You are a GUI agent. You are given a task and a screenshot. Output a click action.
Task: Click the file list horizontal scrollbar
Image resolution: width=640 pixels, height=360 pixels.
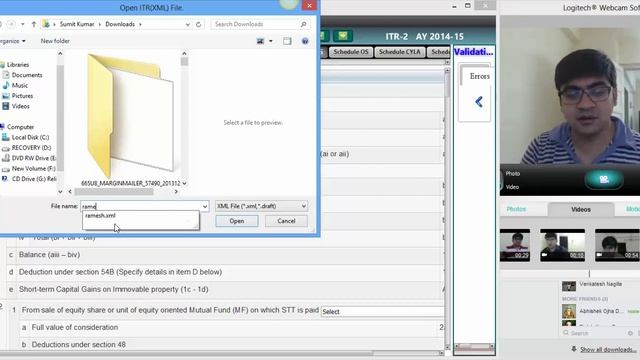(x=114, y=191)
